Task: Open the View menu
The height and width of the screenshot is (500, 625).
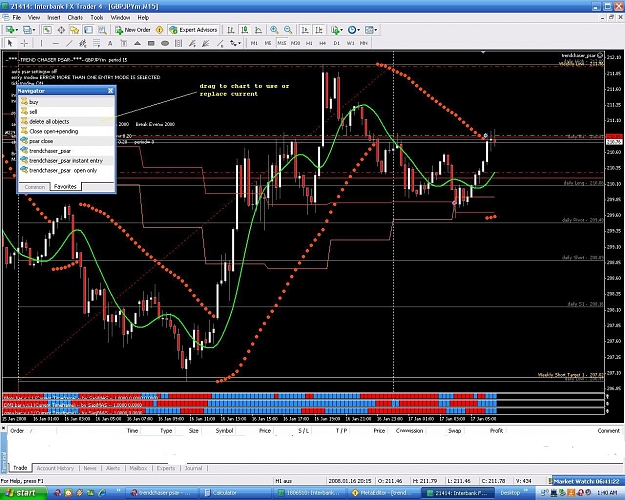Action: 34,18
